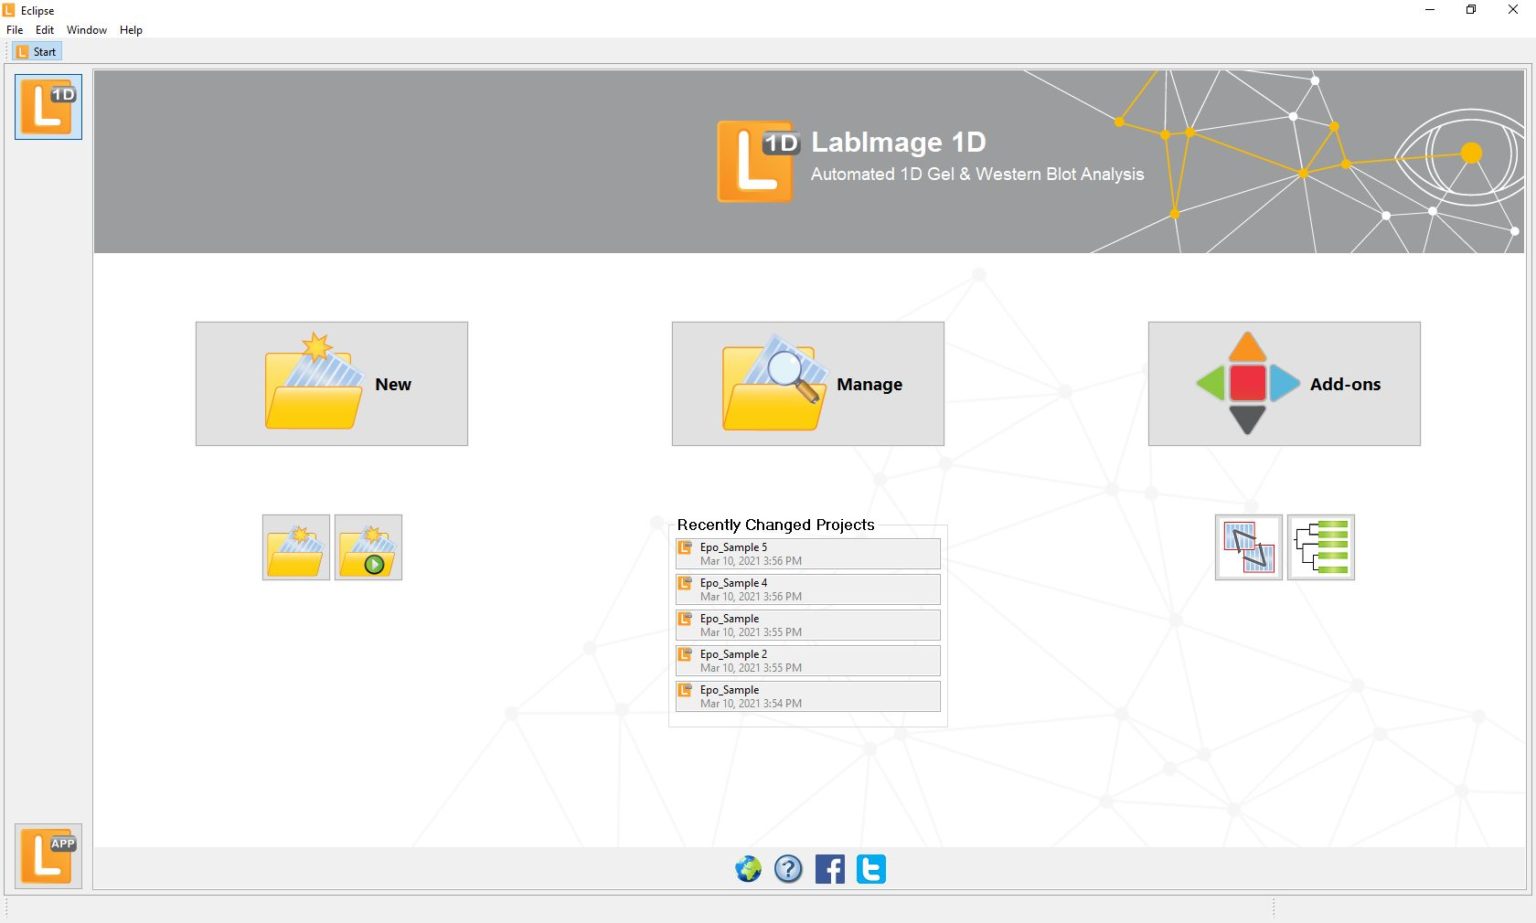The width and height of the screenshot is (1536, 923).
Task: Select Epo_Sample 4 from recent projects
Action: coord(807,589)
